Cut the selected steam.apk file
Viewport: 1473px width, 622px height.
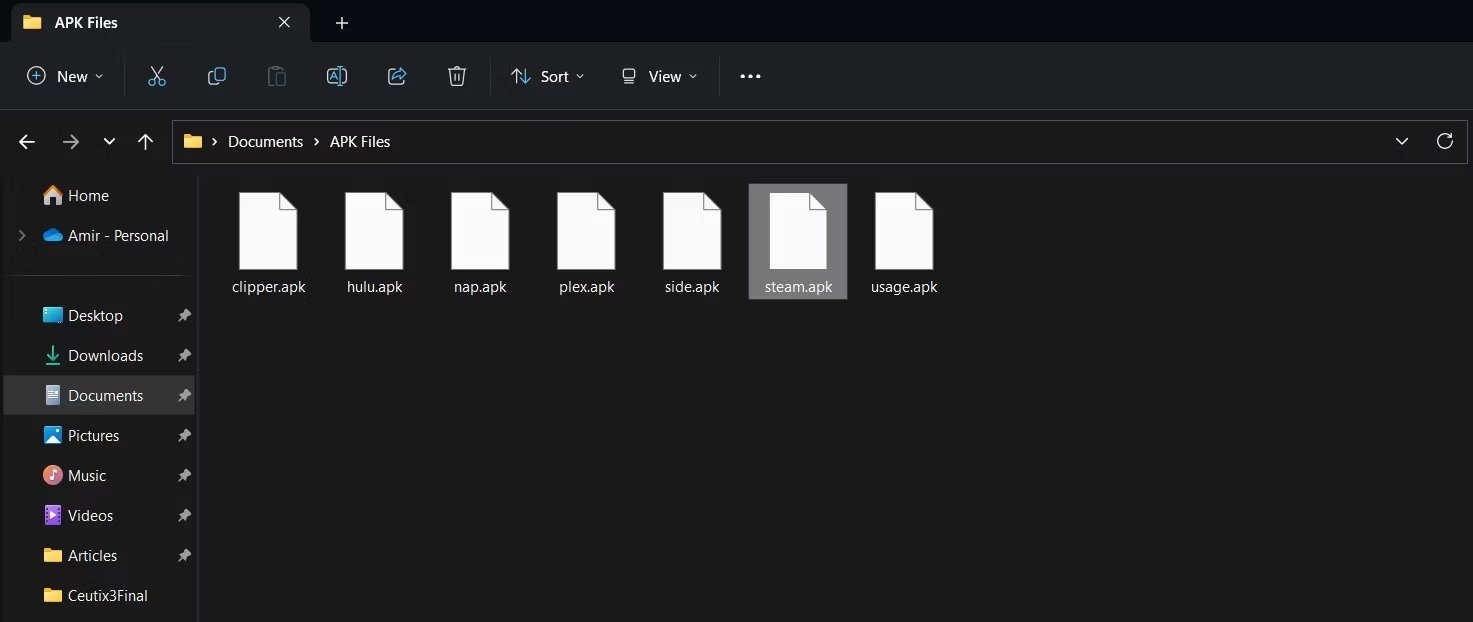pyautogui.click(x=156, y=76)
